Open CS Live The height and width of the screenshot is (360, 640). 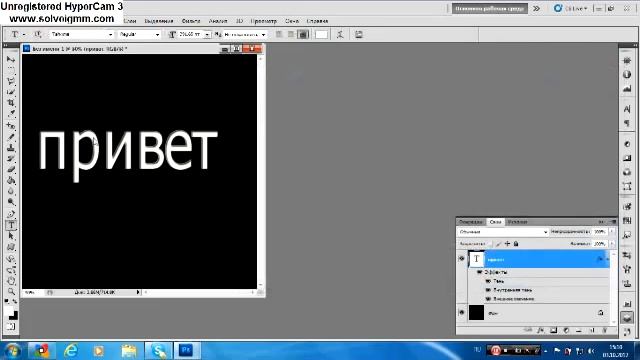coord(570,8)
